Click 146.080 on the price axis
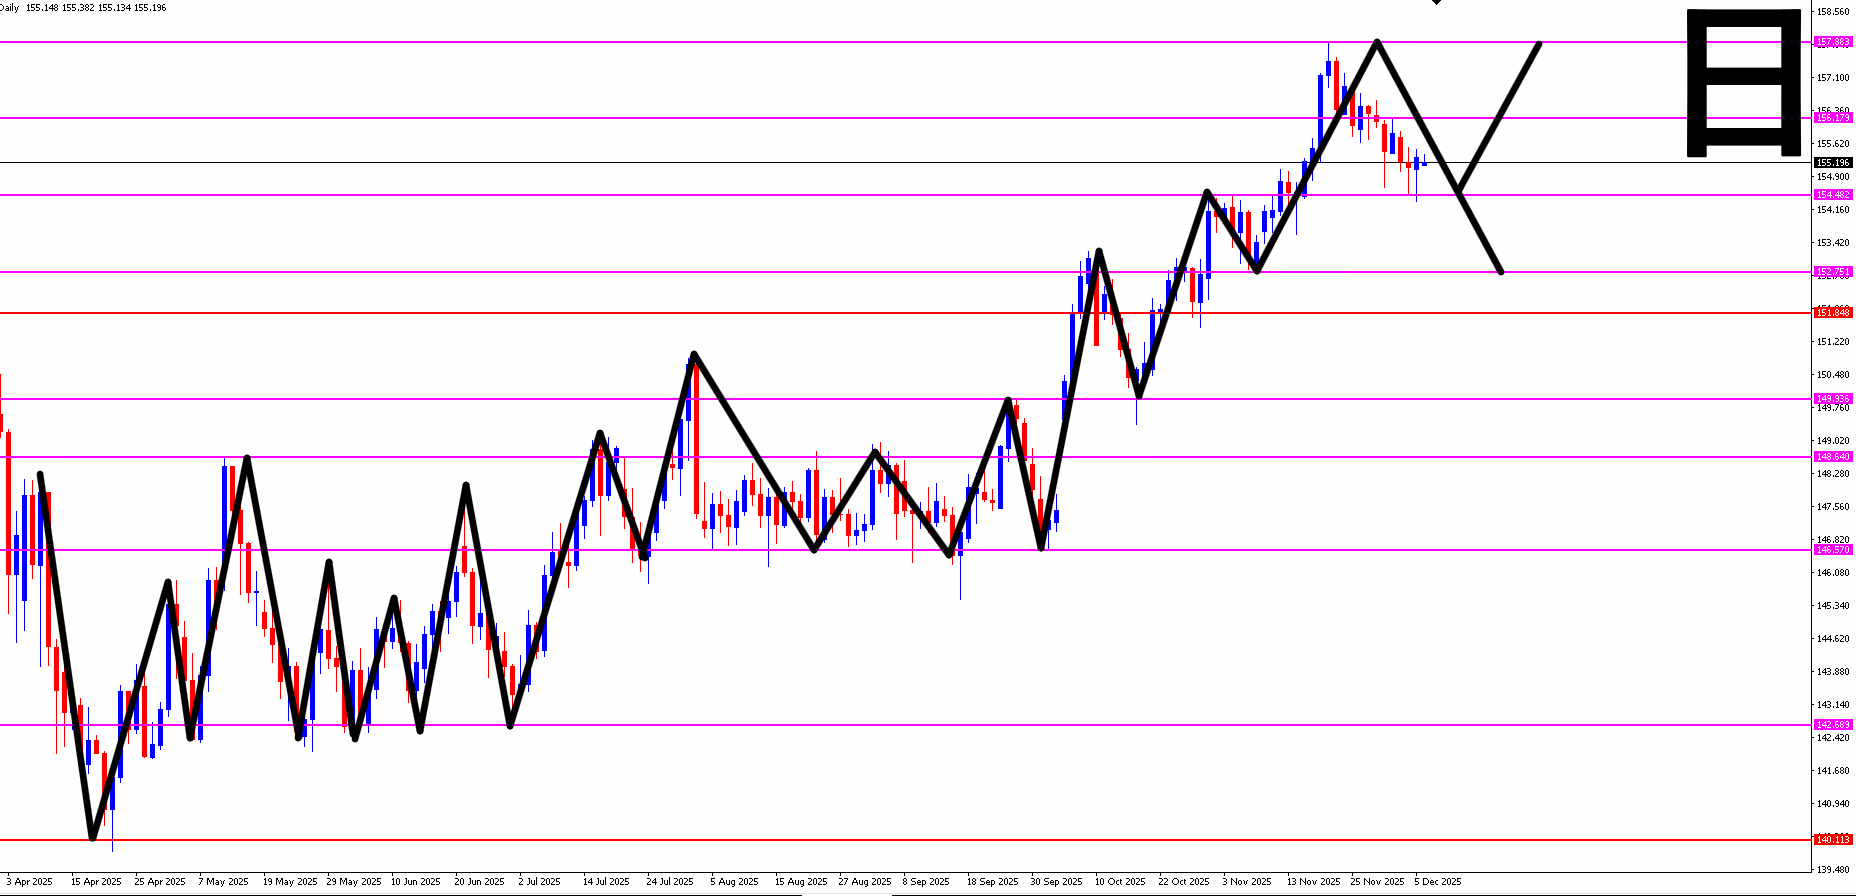 (1833, 573)
